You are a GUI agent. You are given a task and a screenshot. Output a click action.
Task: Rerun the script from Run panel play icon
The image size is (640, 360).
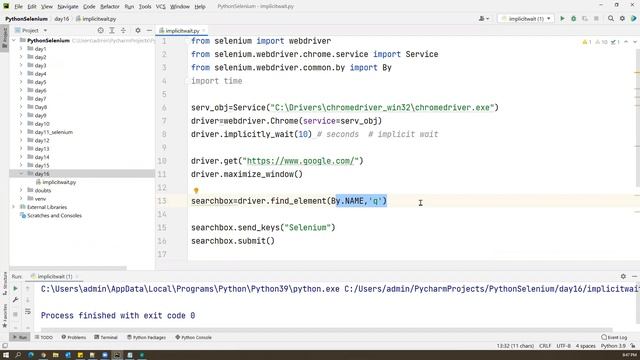point(16,289)
